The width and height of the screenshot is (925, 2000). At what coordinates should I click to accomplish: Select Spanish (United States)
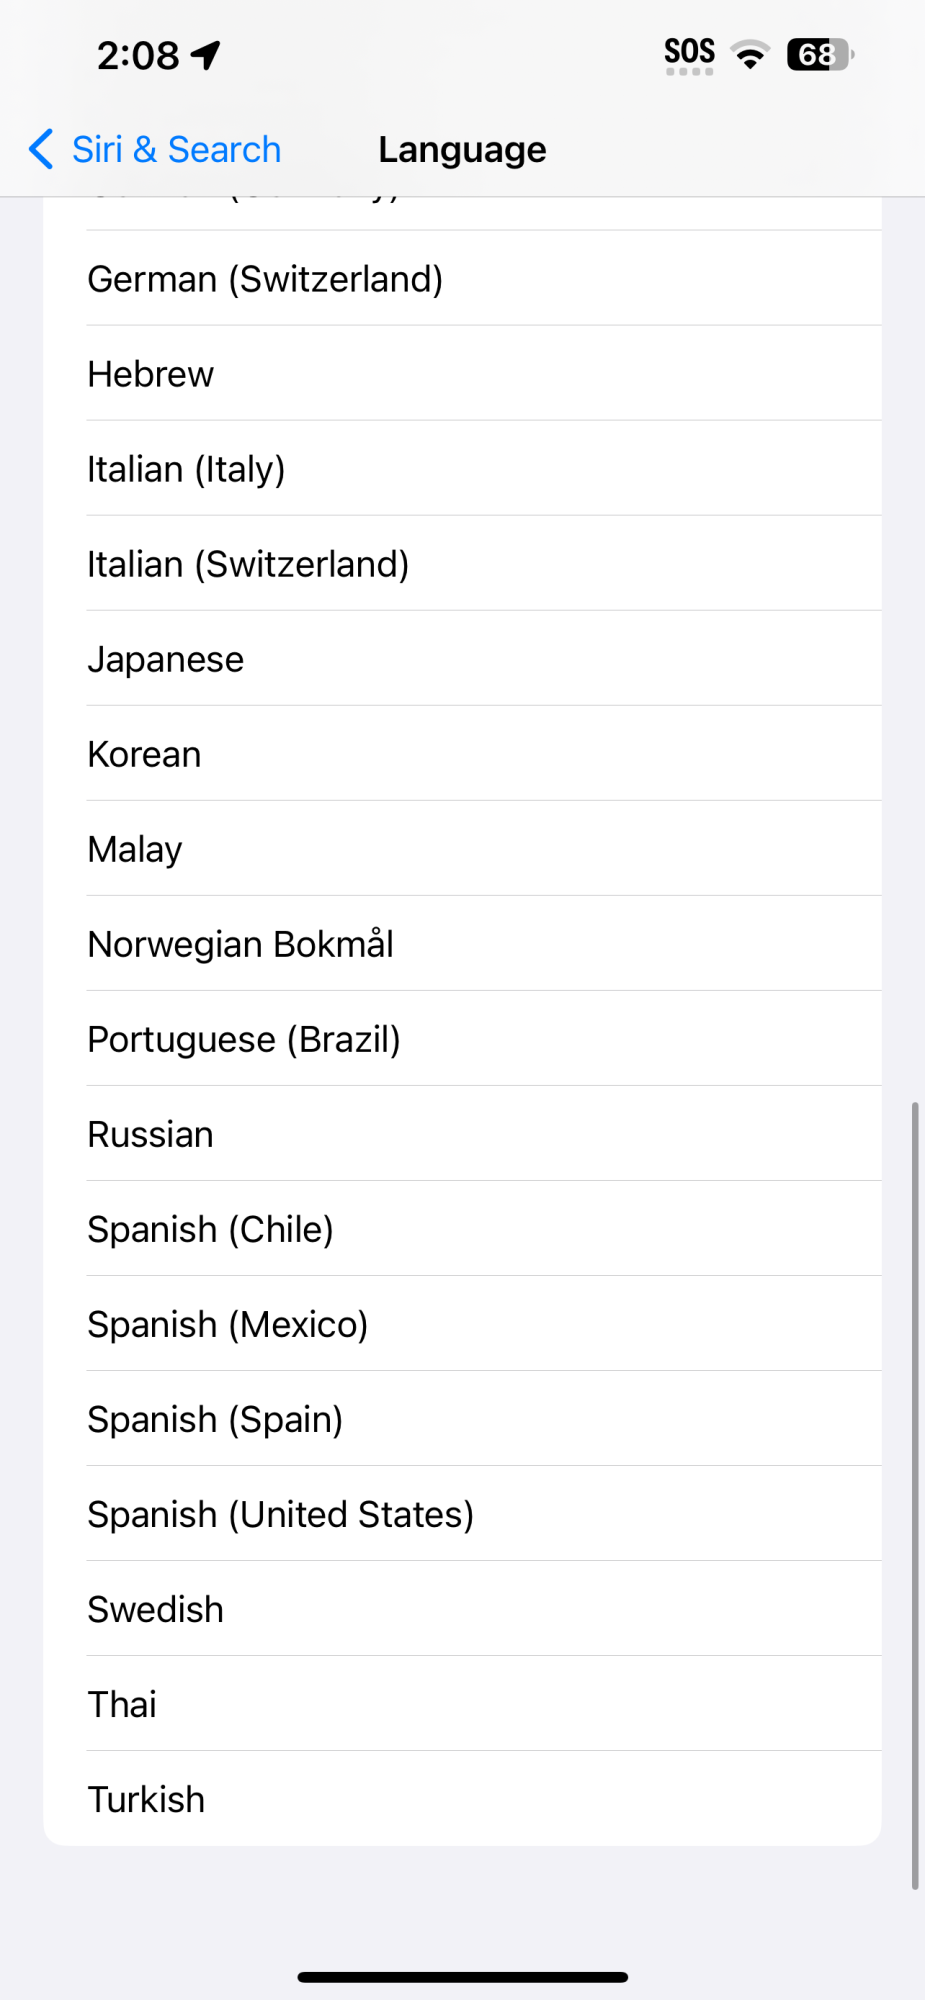point(280,1514)
